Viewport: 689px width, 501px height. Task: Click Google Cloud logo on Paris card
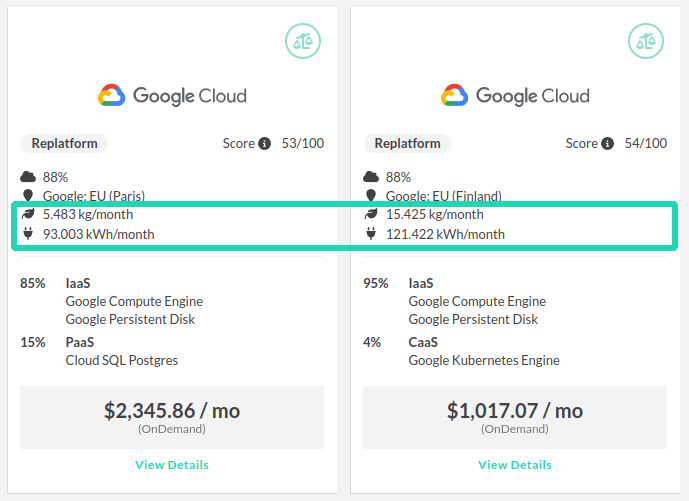click(172, 95)
